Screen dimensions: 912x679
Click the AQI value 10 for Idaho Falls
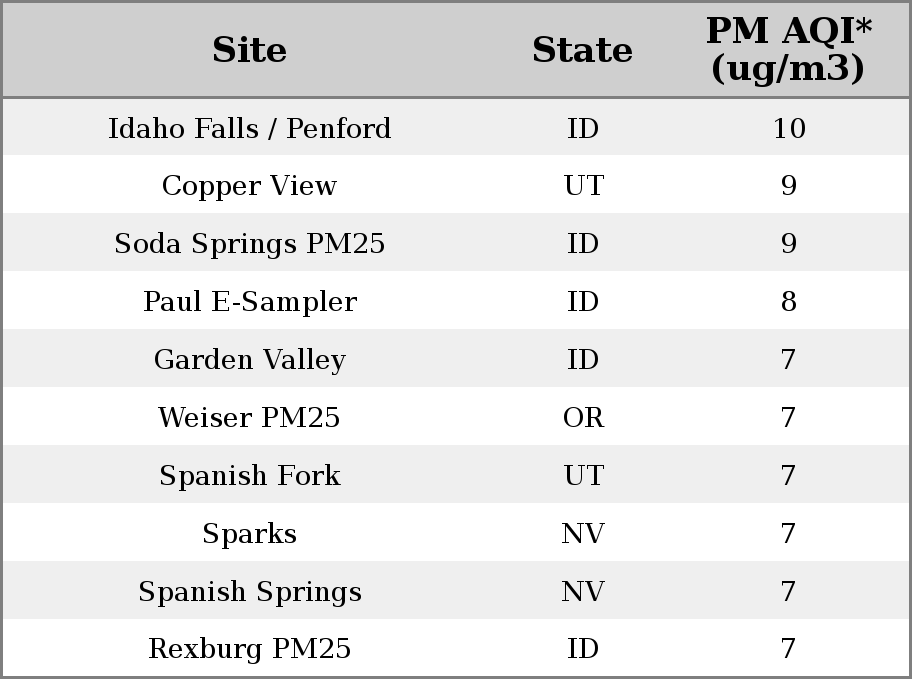(x=789, y=129)
